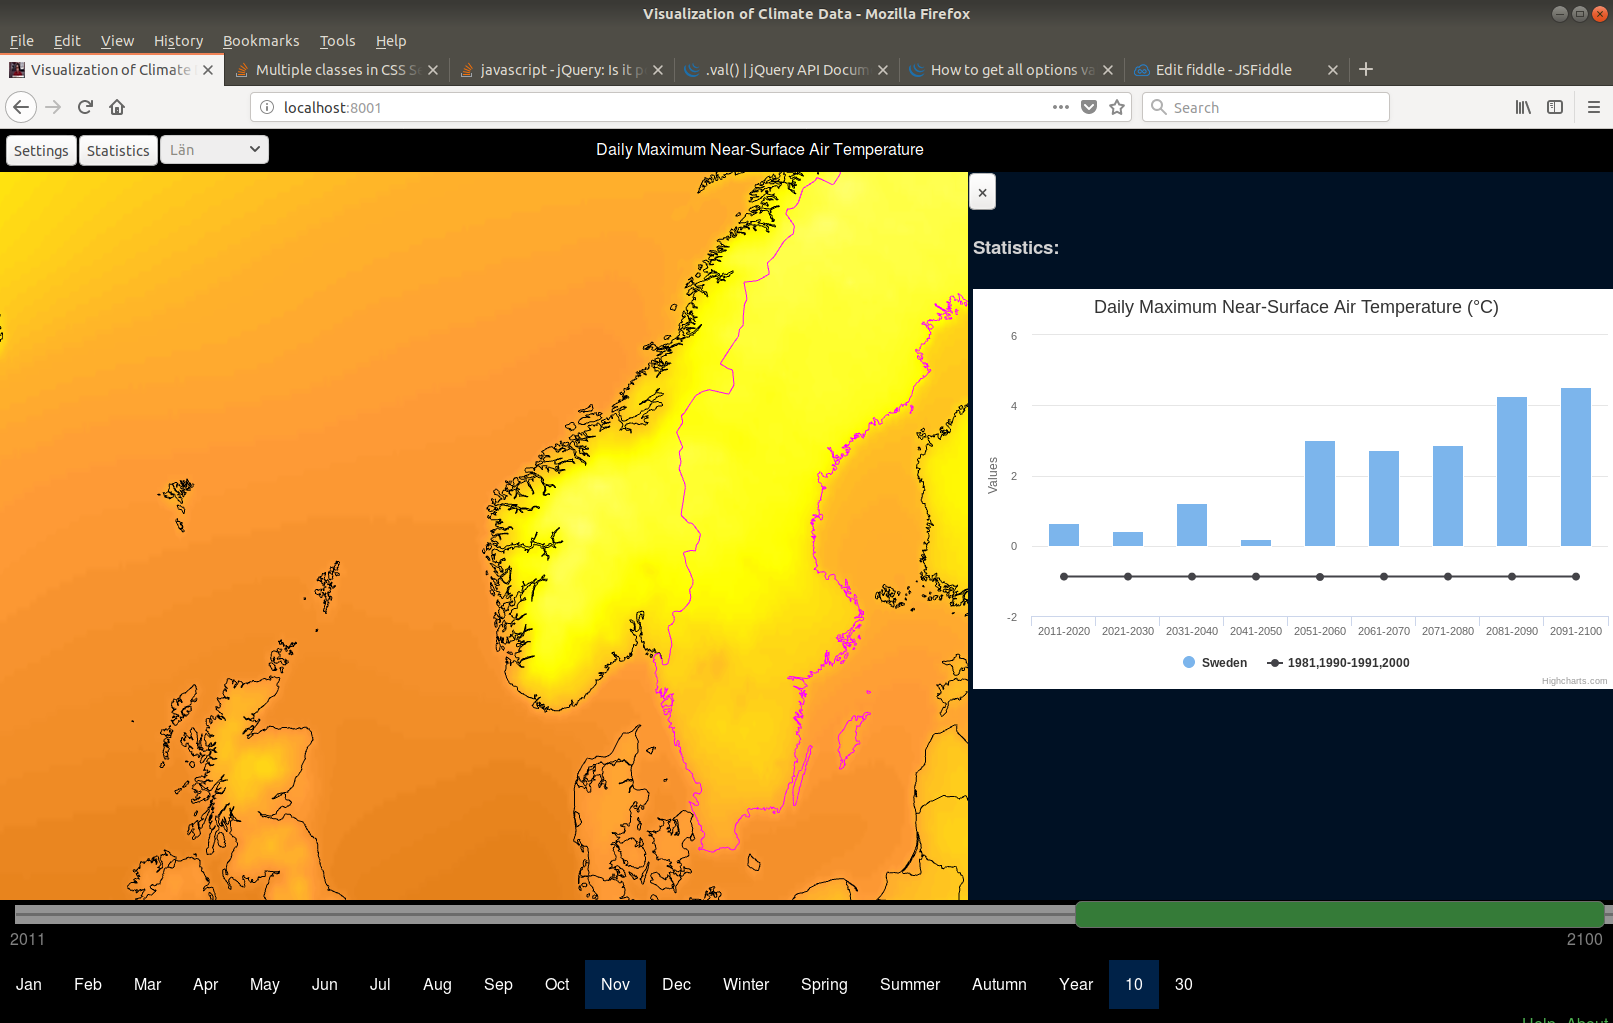Go to the Firefox home page
The width and height of the screenshot is (1613, 1023).
pyautogui.click(x=117, y=107)
